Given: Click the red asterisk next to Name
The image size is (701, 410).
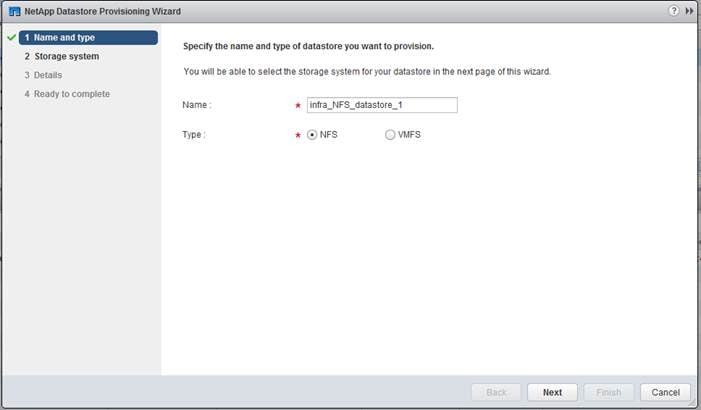Looking at the screenshot, I should point(298,106).
